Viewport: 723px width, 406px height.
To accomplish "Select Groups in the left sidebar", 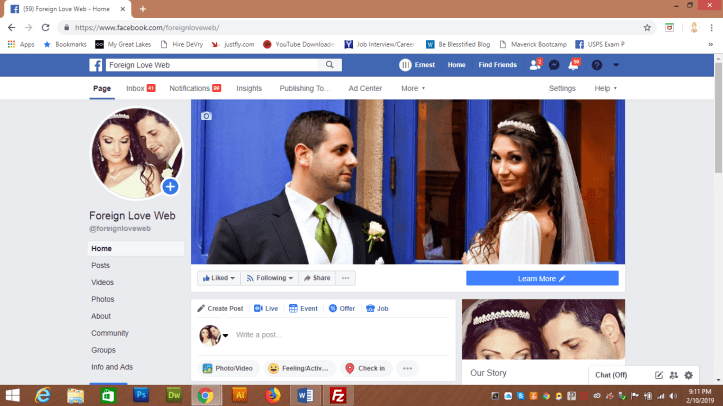I will [x=103, y=350].
